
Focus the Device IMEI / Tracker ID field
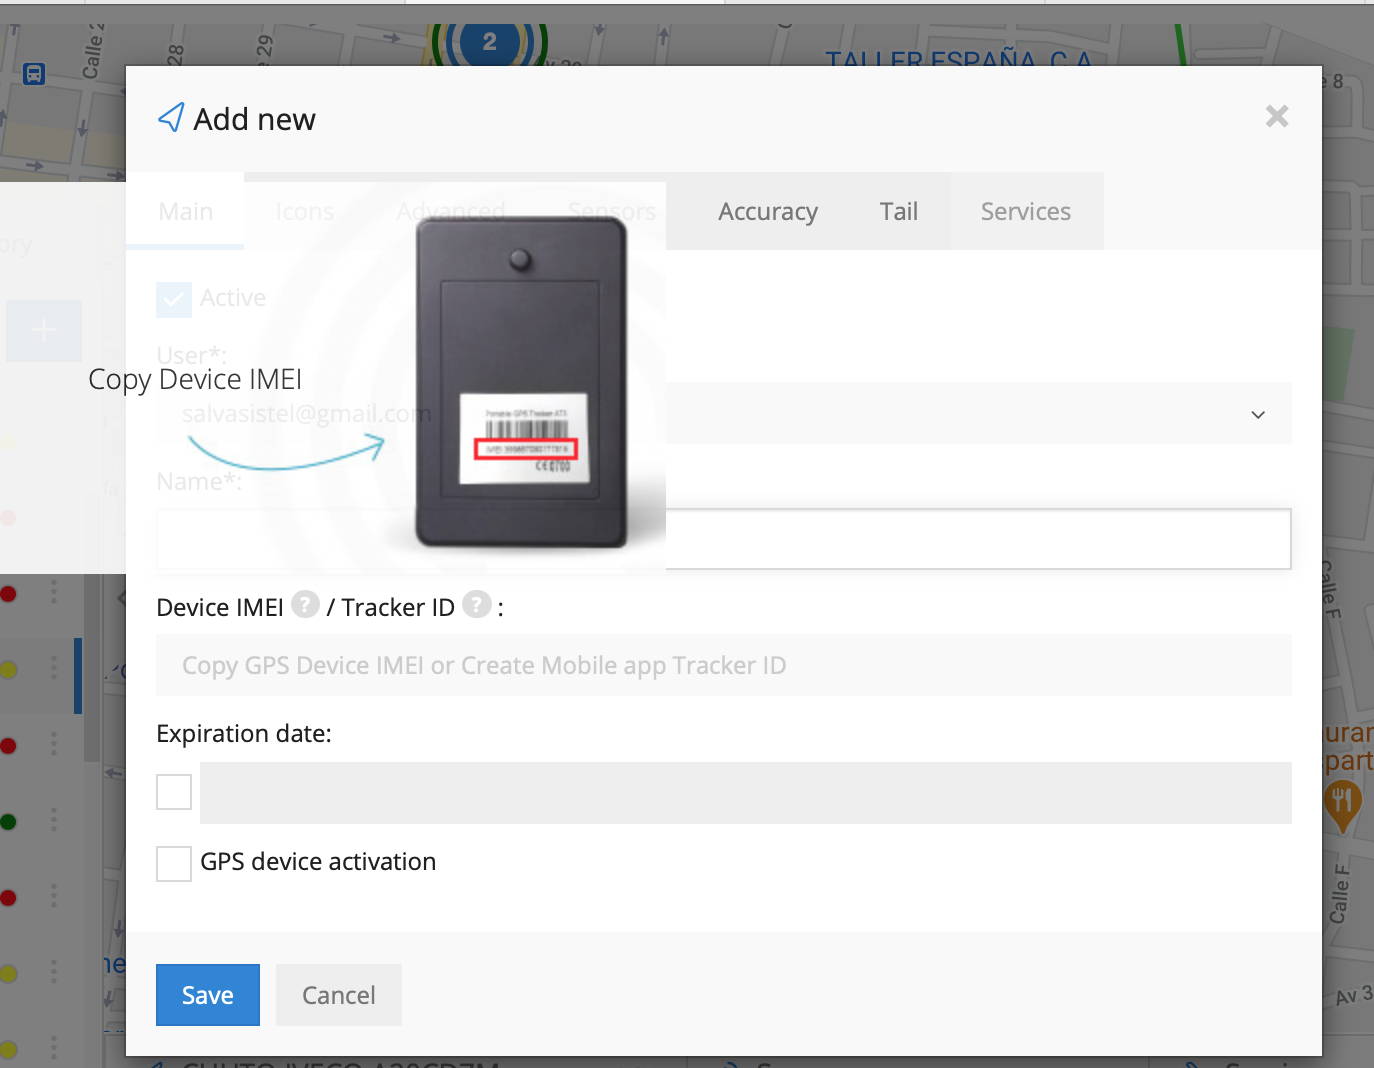point(723,665)
